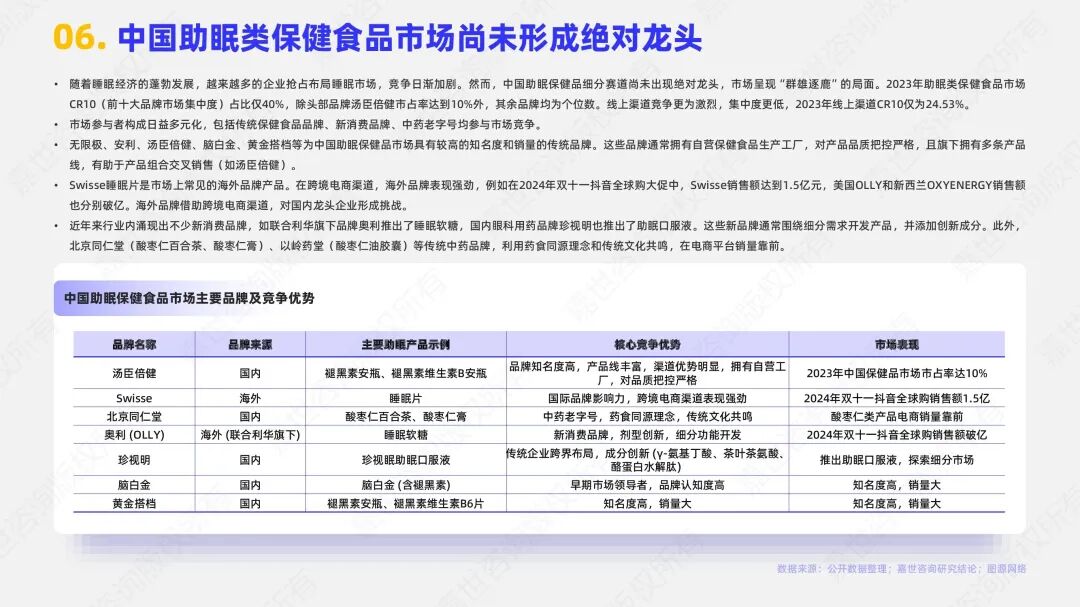The image size is (1080, 607).
Task: Select the "品牌来源" column header
Action: (x=250, y=344)
